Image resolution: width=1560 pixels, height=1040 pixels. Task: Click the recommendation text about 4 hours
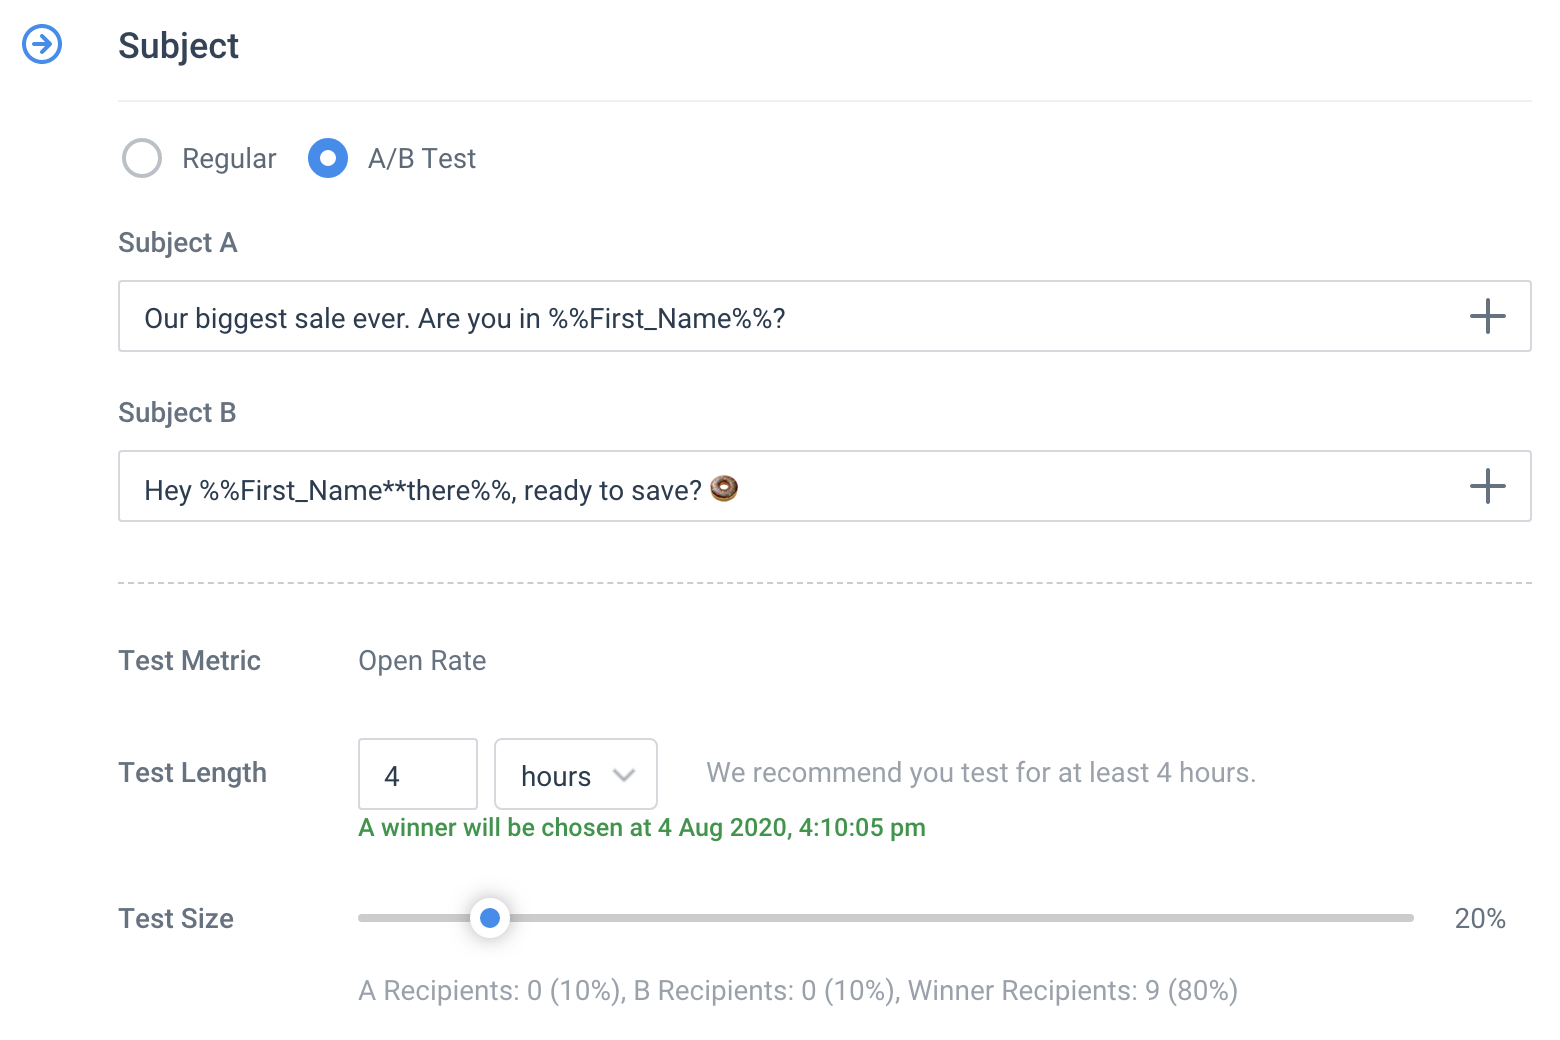click(x=981, y=773)
